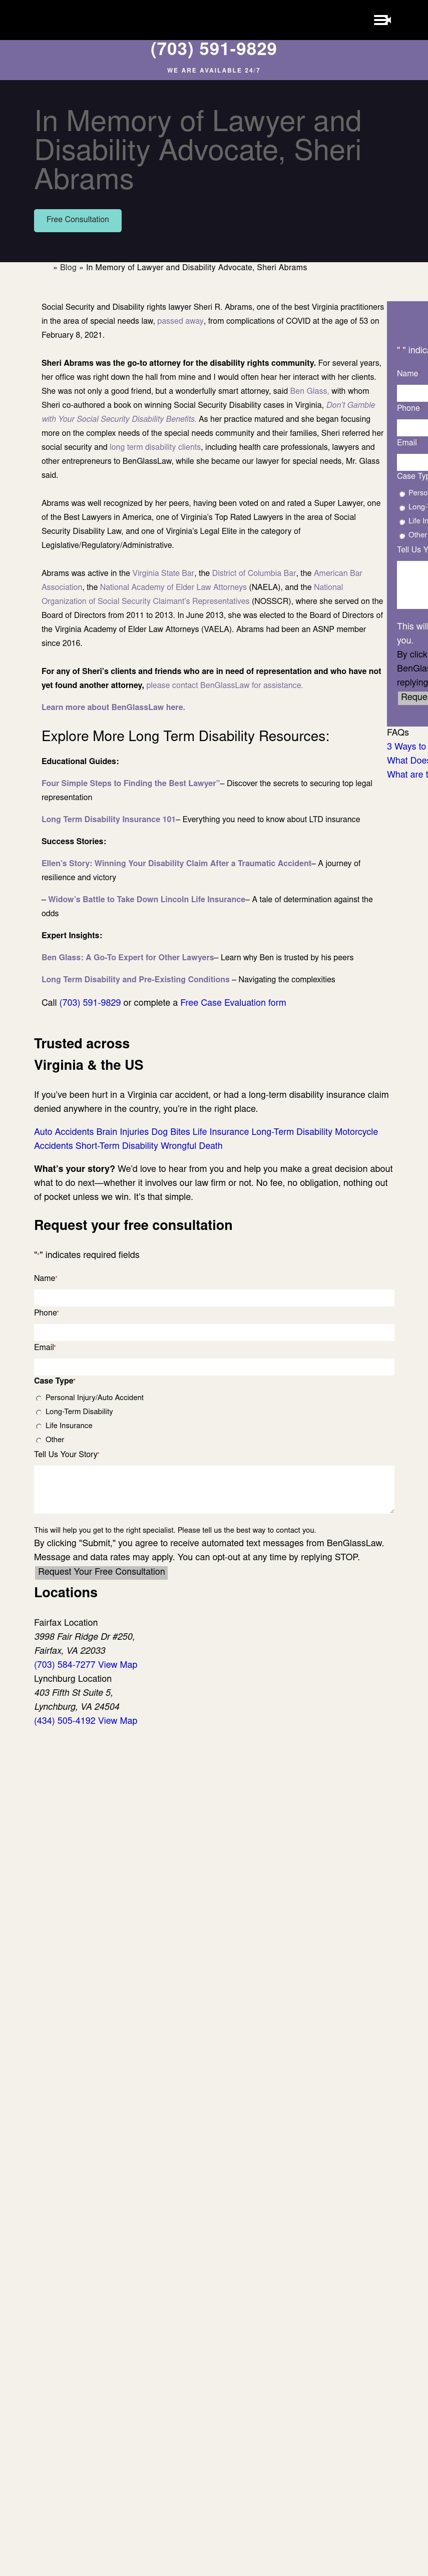Choose Life Insurance radio option
428x2576 pixels.
(39, 1426)
